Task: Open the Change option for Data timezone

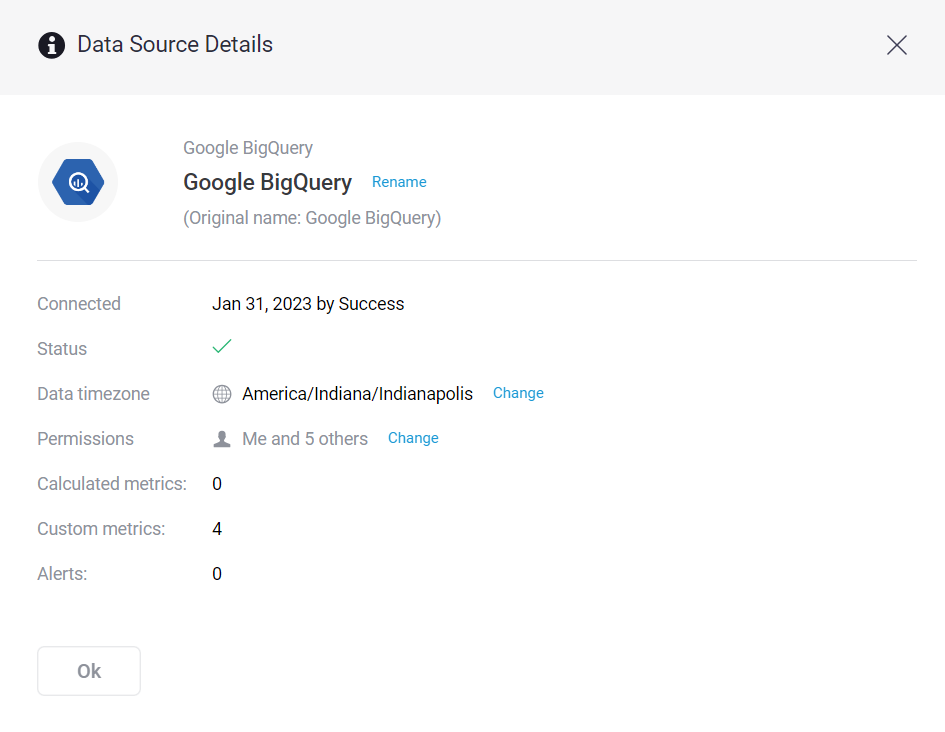Action: click(x=518, y=393)
